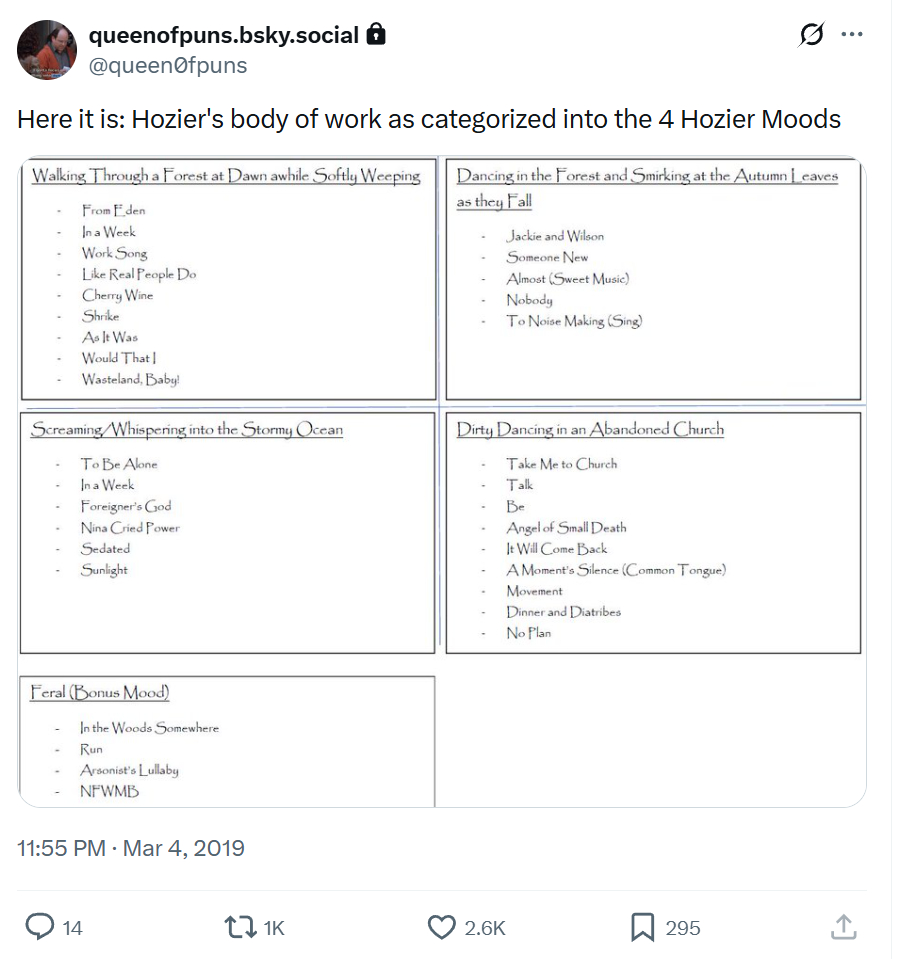This screenshot has width=914, height=959.
Task: Open image at the Feral (Bonus Mood) panel
Action: (227, 740)
